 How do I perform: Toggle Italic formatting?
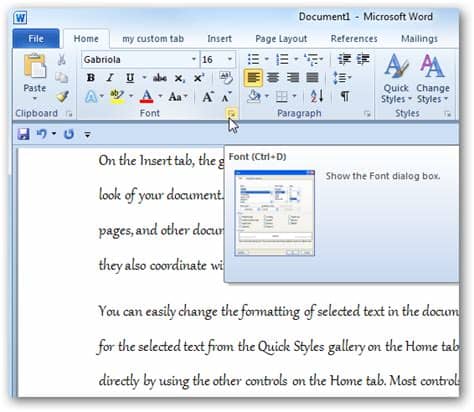click(x=110, y=78)
